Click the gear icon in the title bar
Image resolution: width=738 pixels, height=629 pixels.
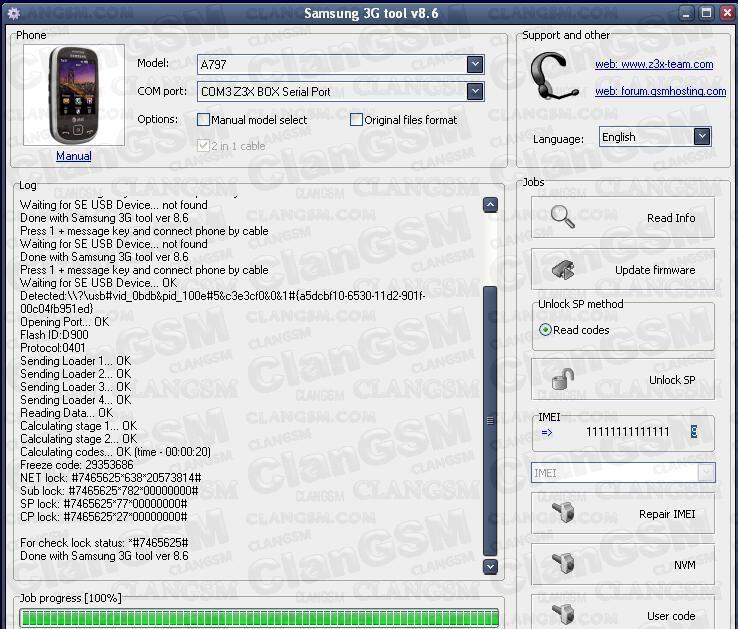click(14, 13)
